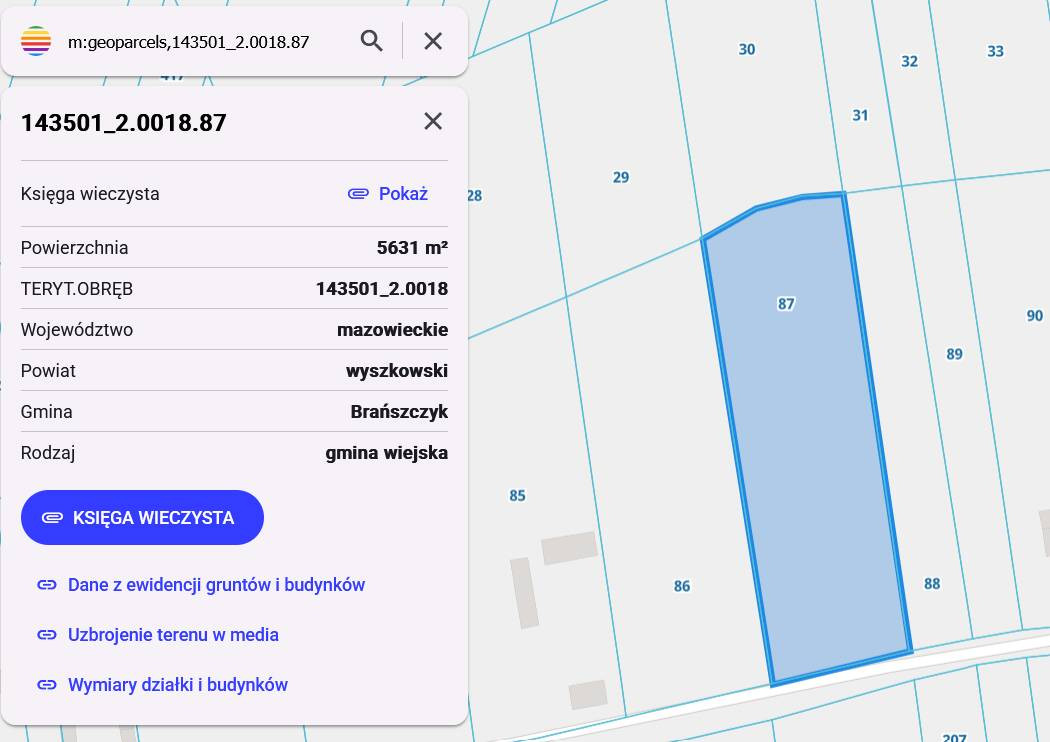Click the county value wyszkowski
This screenshot has width=1050, height=742.
(396, 370)
